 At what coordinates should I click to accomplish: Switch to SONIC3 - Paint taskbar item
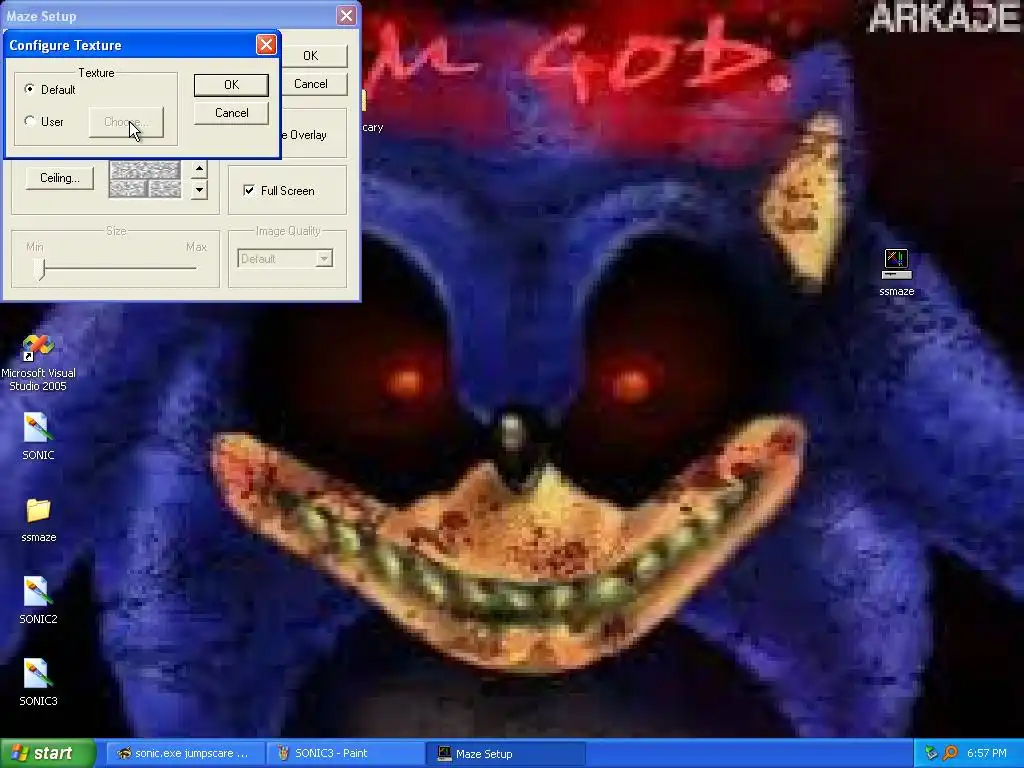tap(345, 753)
